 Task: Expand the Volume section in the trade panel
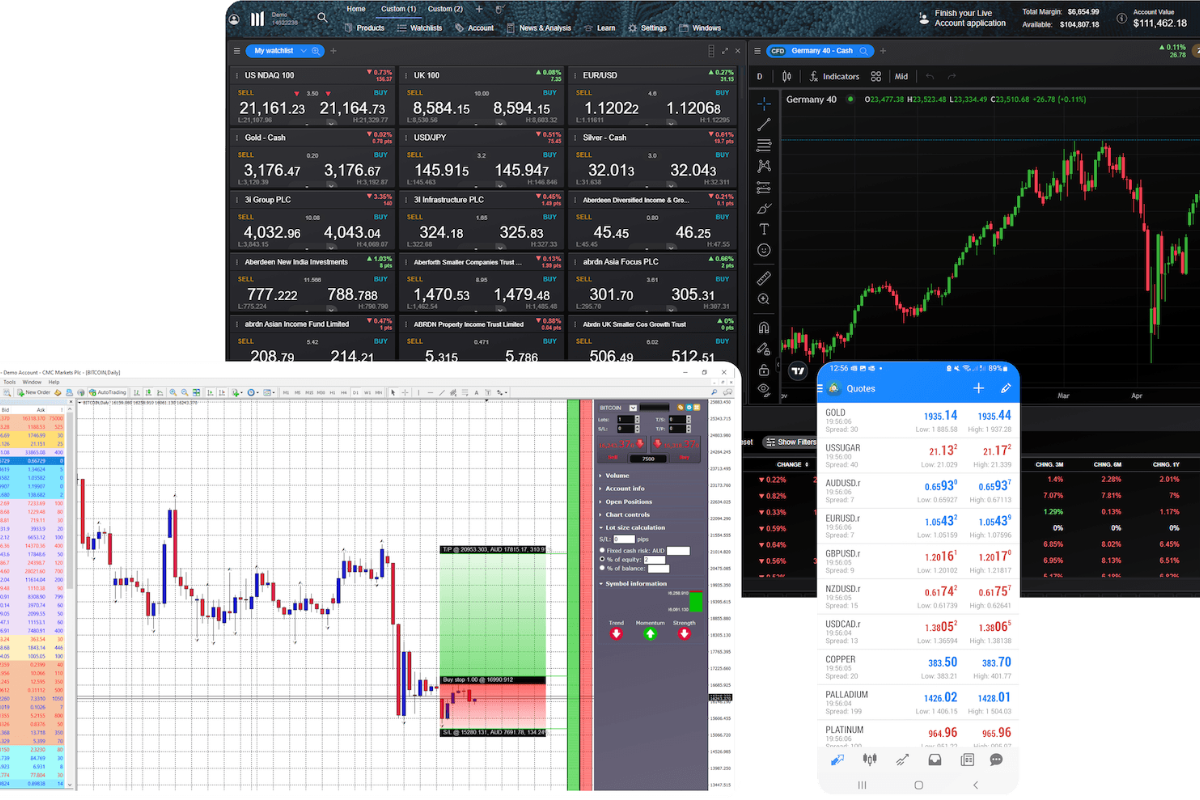[x=615, y=475]
